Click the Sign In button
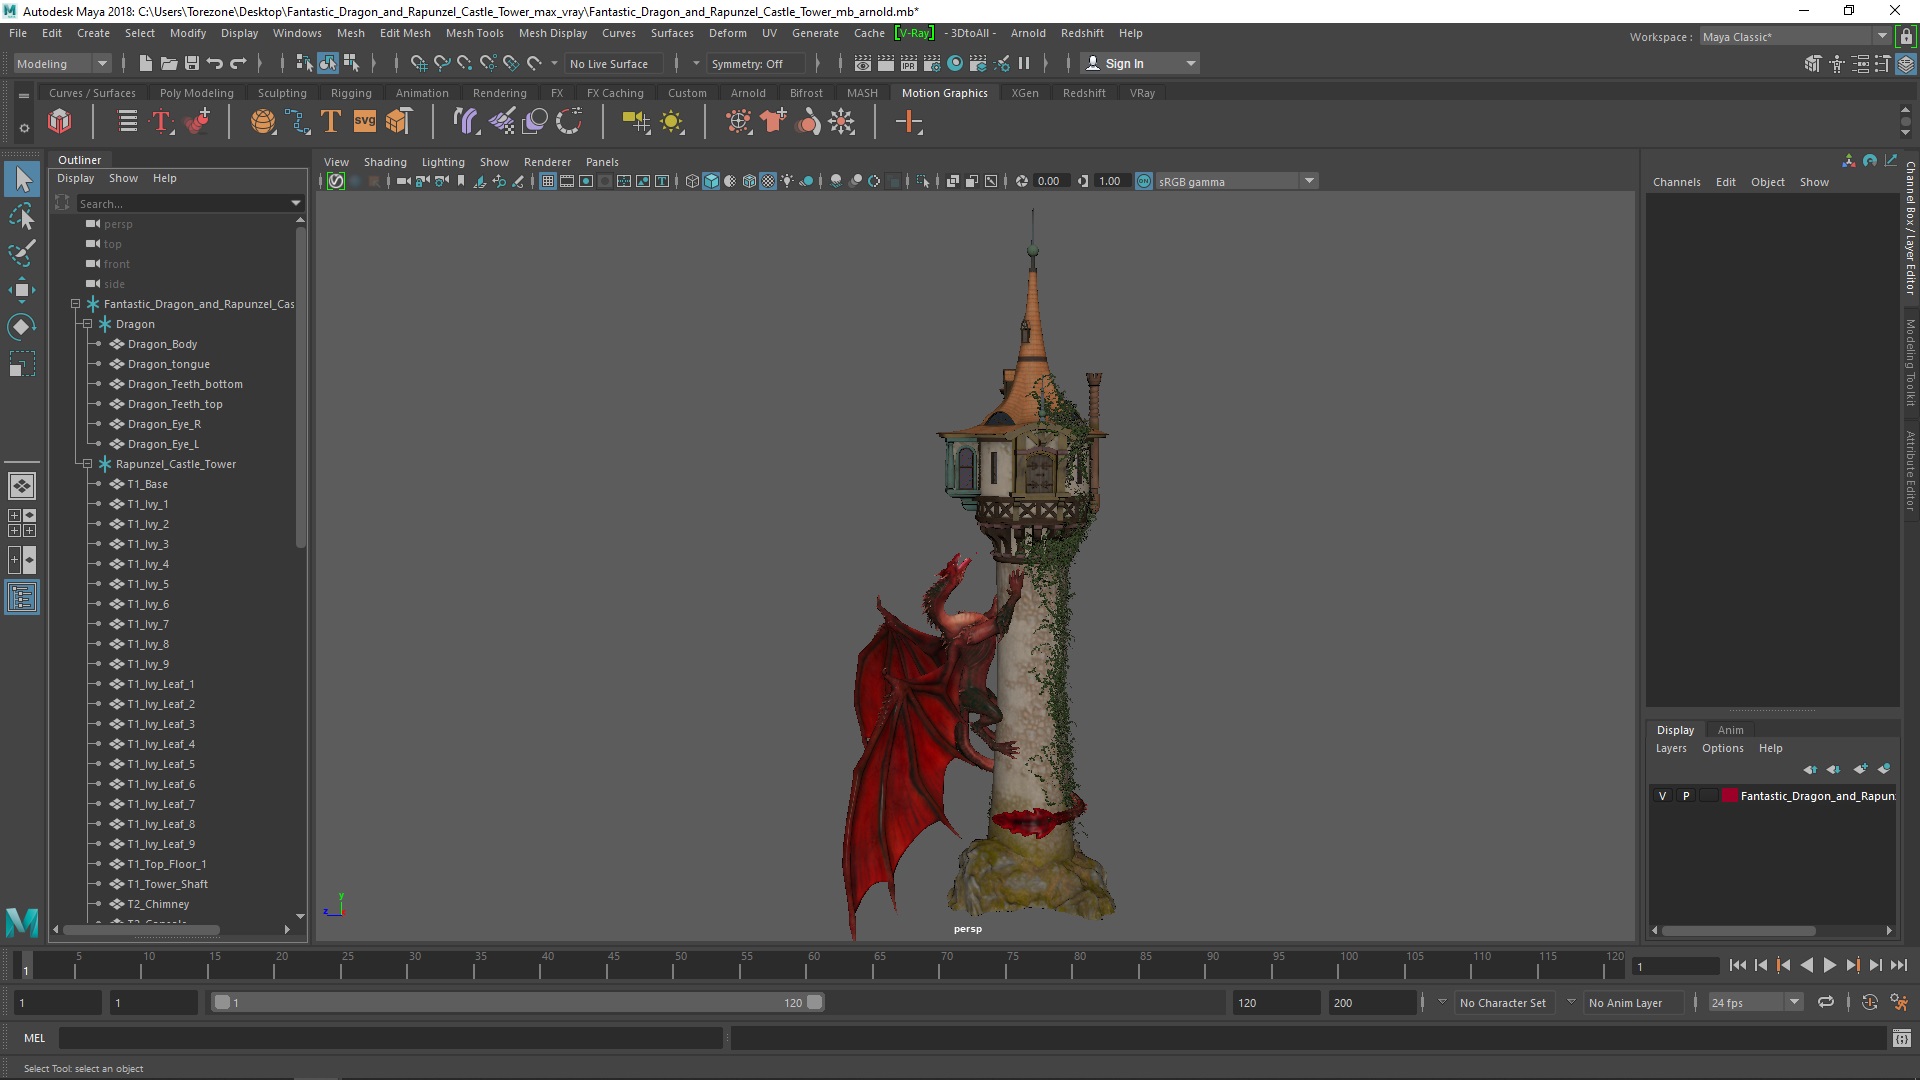This screenshot has width=1920, height=1080. (1139, 63)
